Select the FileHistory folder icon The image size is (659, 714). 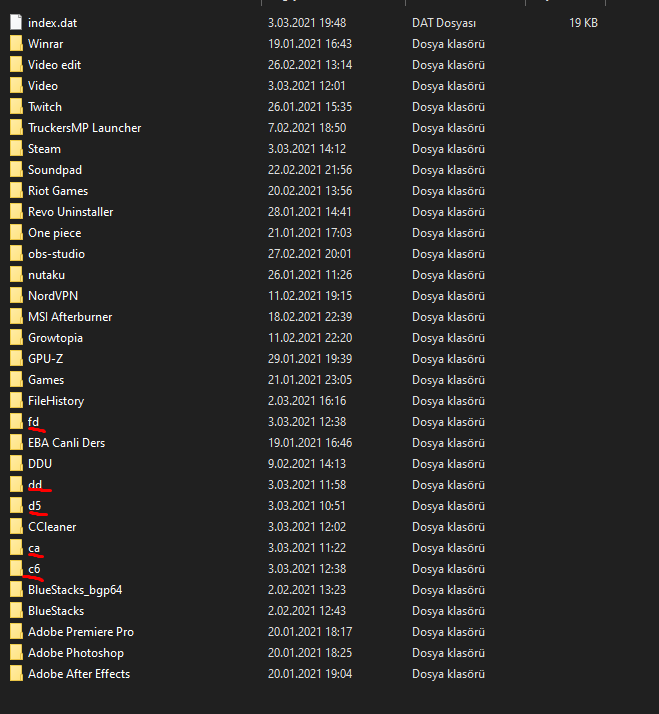coord(16,400)
